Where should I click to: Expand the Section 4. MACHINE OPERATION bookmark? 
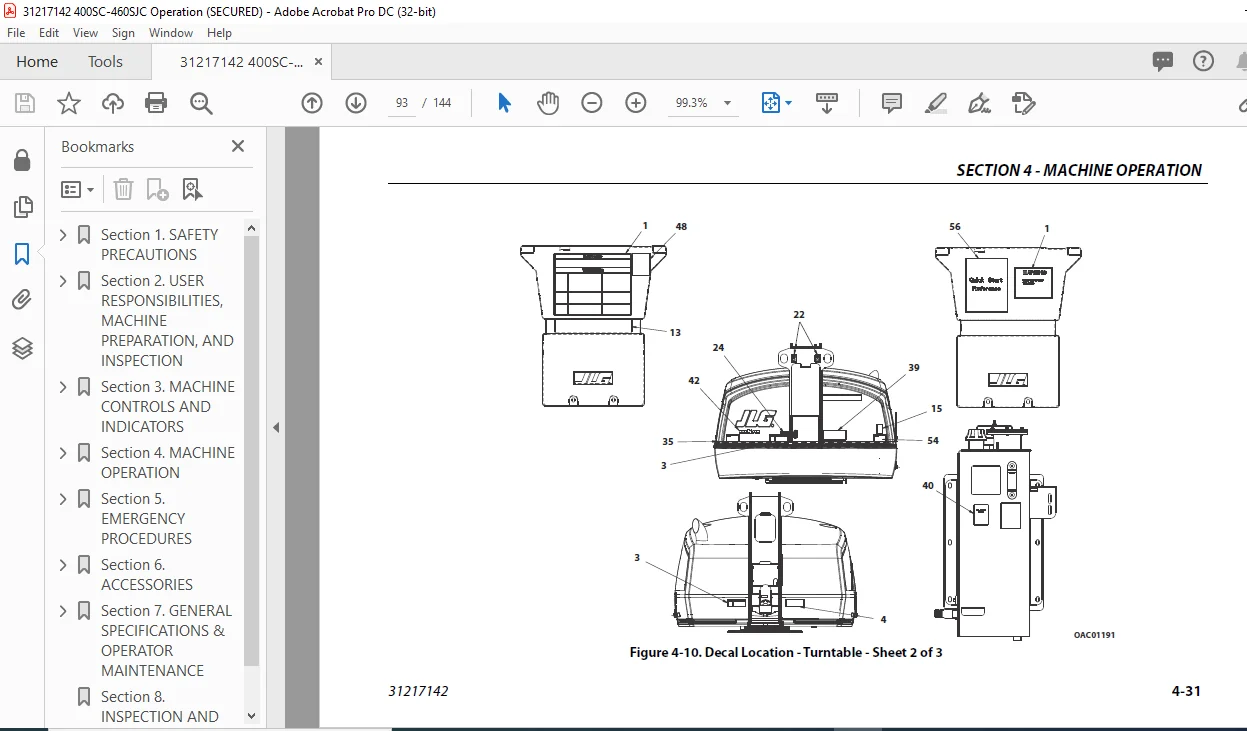pyautogui.click(x=64, y=452)
